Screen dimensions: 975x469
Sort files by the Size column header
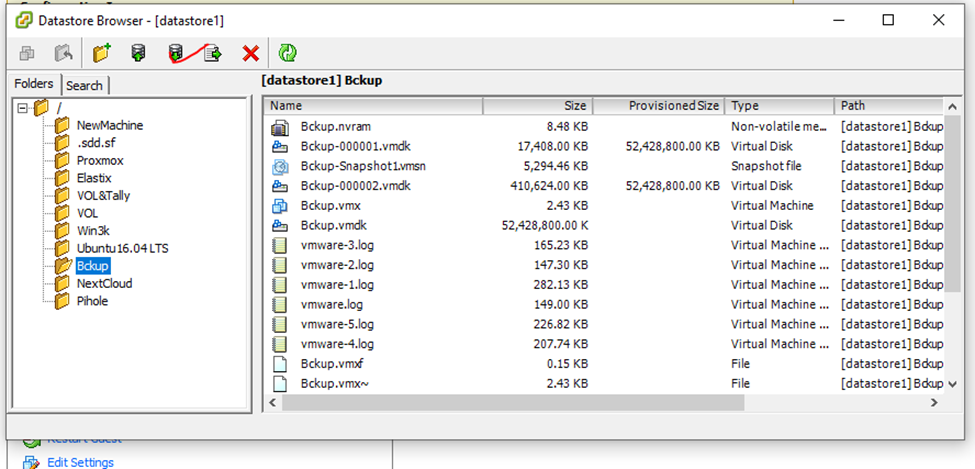tap(537, 105)
